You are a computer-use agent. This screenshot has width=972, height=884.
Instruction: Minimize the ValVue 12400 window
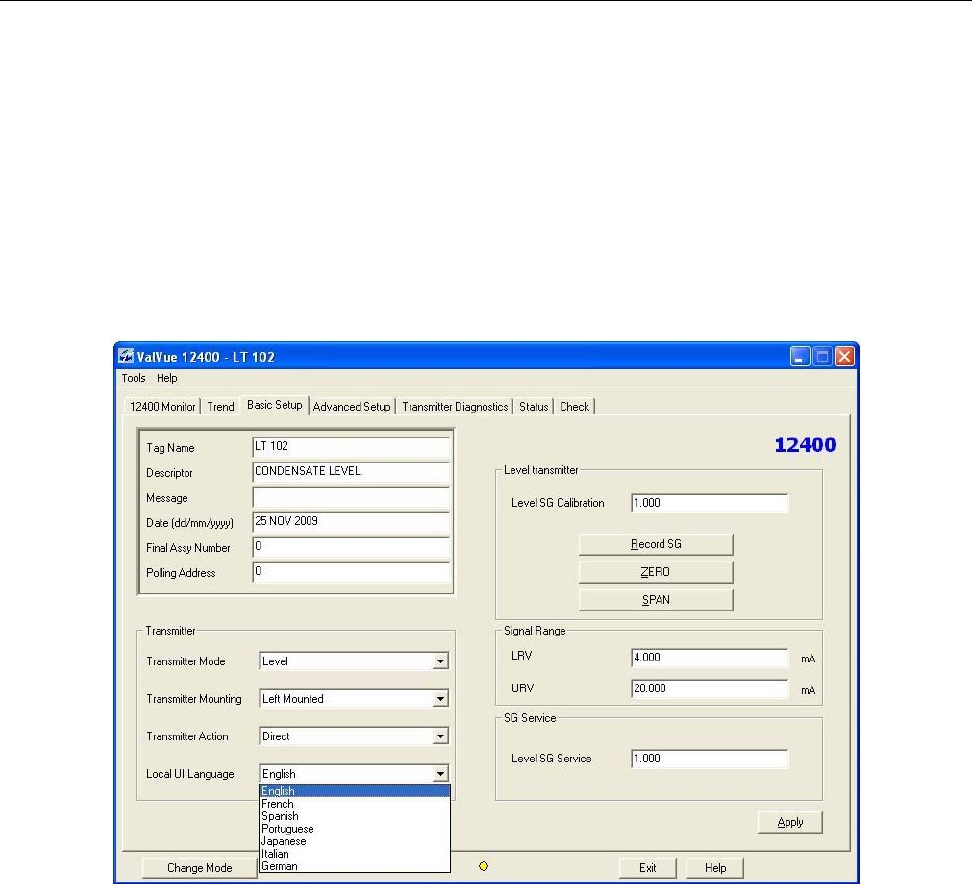point(800,356)
